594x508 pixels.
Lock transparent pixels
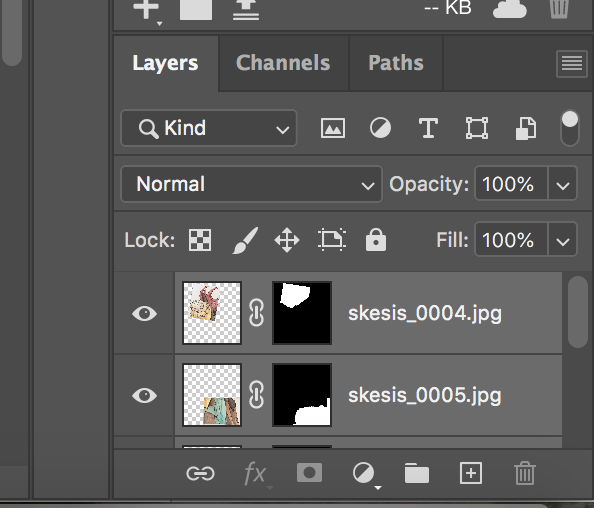click(200, 240)
